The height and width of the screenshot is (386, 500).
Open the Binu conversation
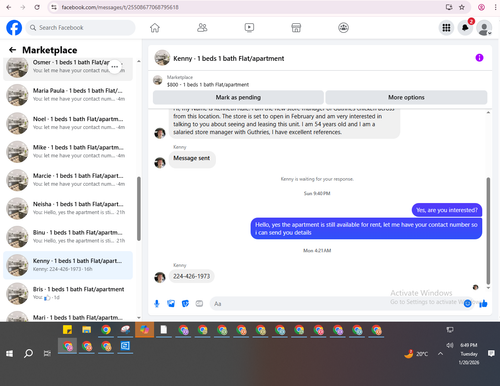coord(68,236)
